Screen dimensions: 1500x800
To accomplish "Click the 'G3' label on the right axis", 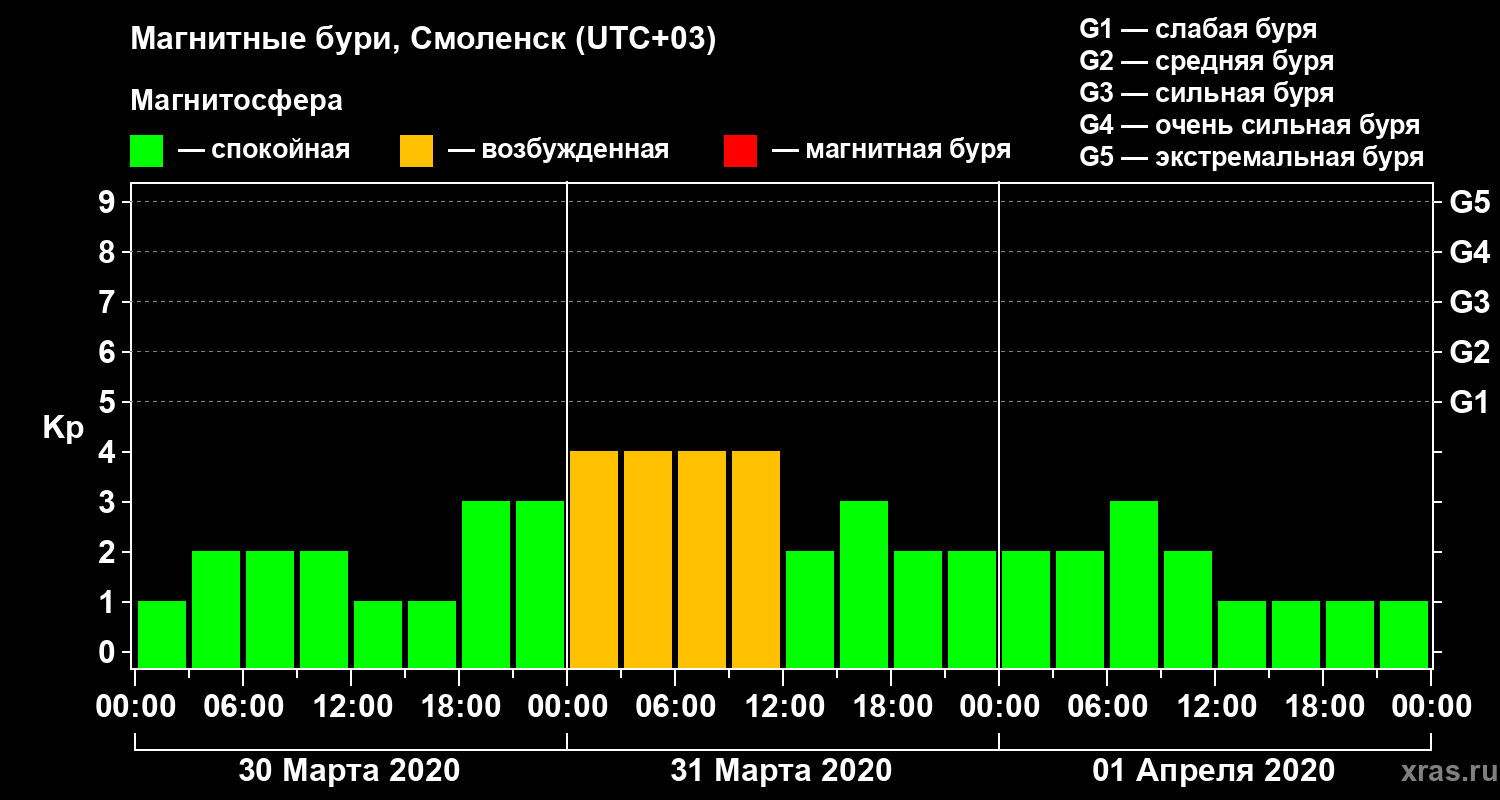I will [1469, 303].
